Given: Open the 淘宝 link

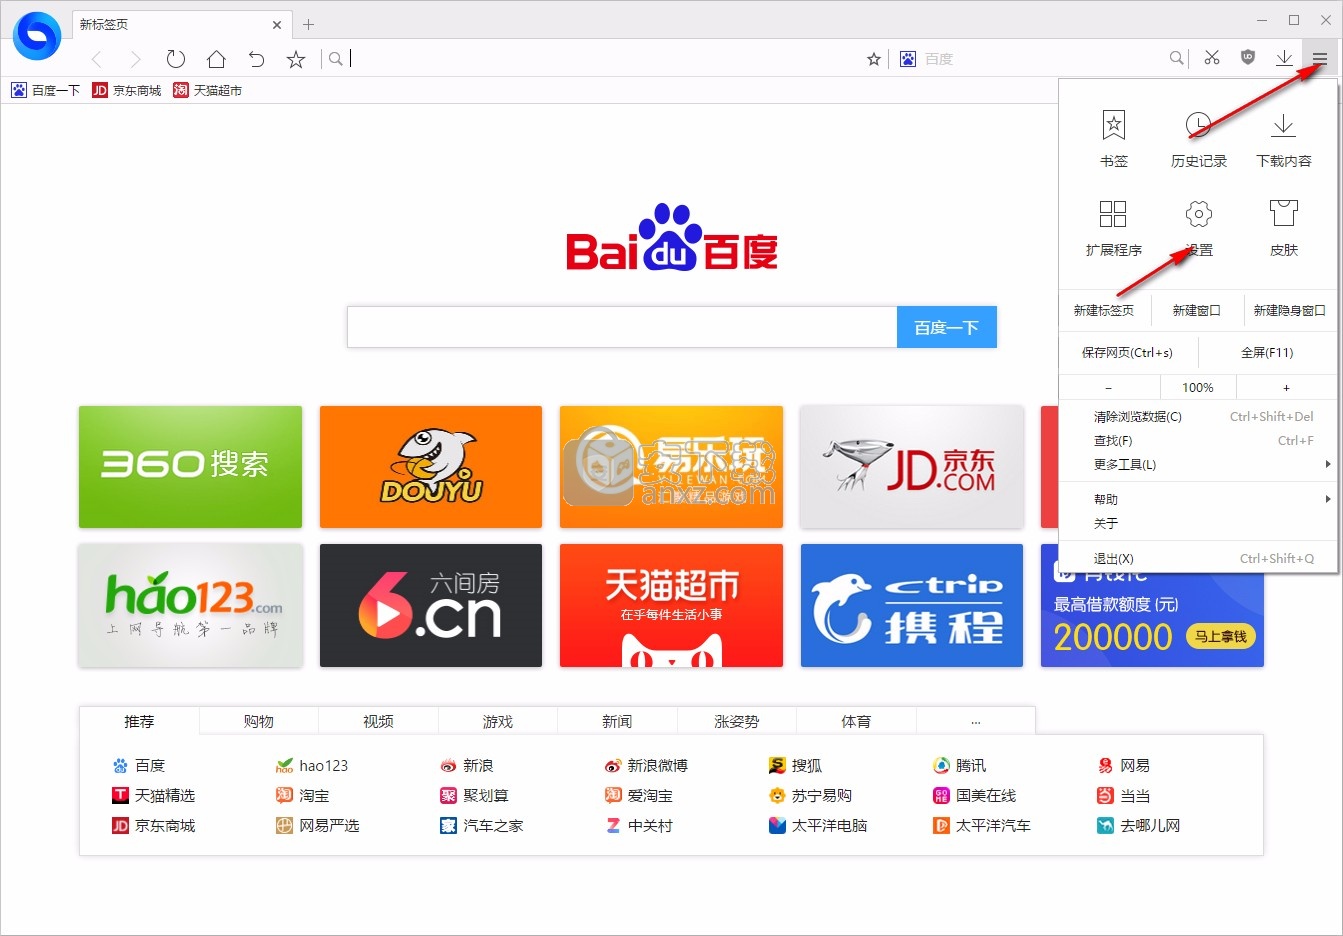Looking at the screenshot, I should [x=303, y=795].
